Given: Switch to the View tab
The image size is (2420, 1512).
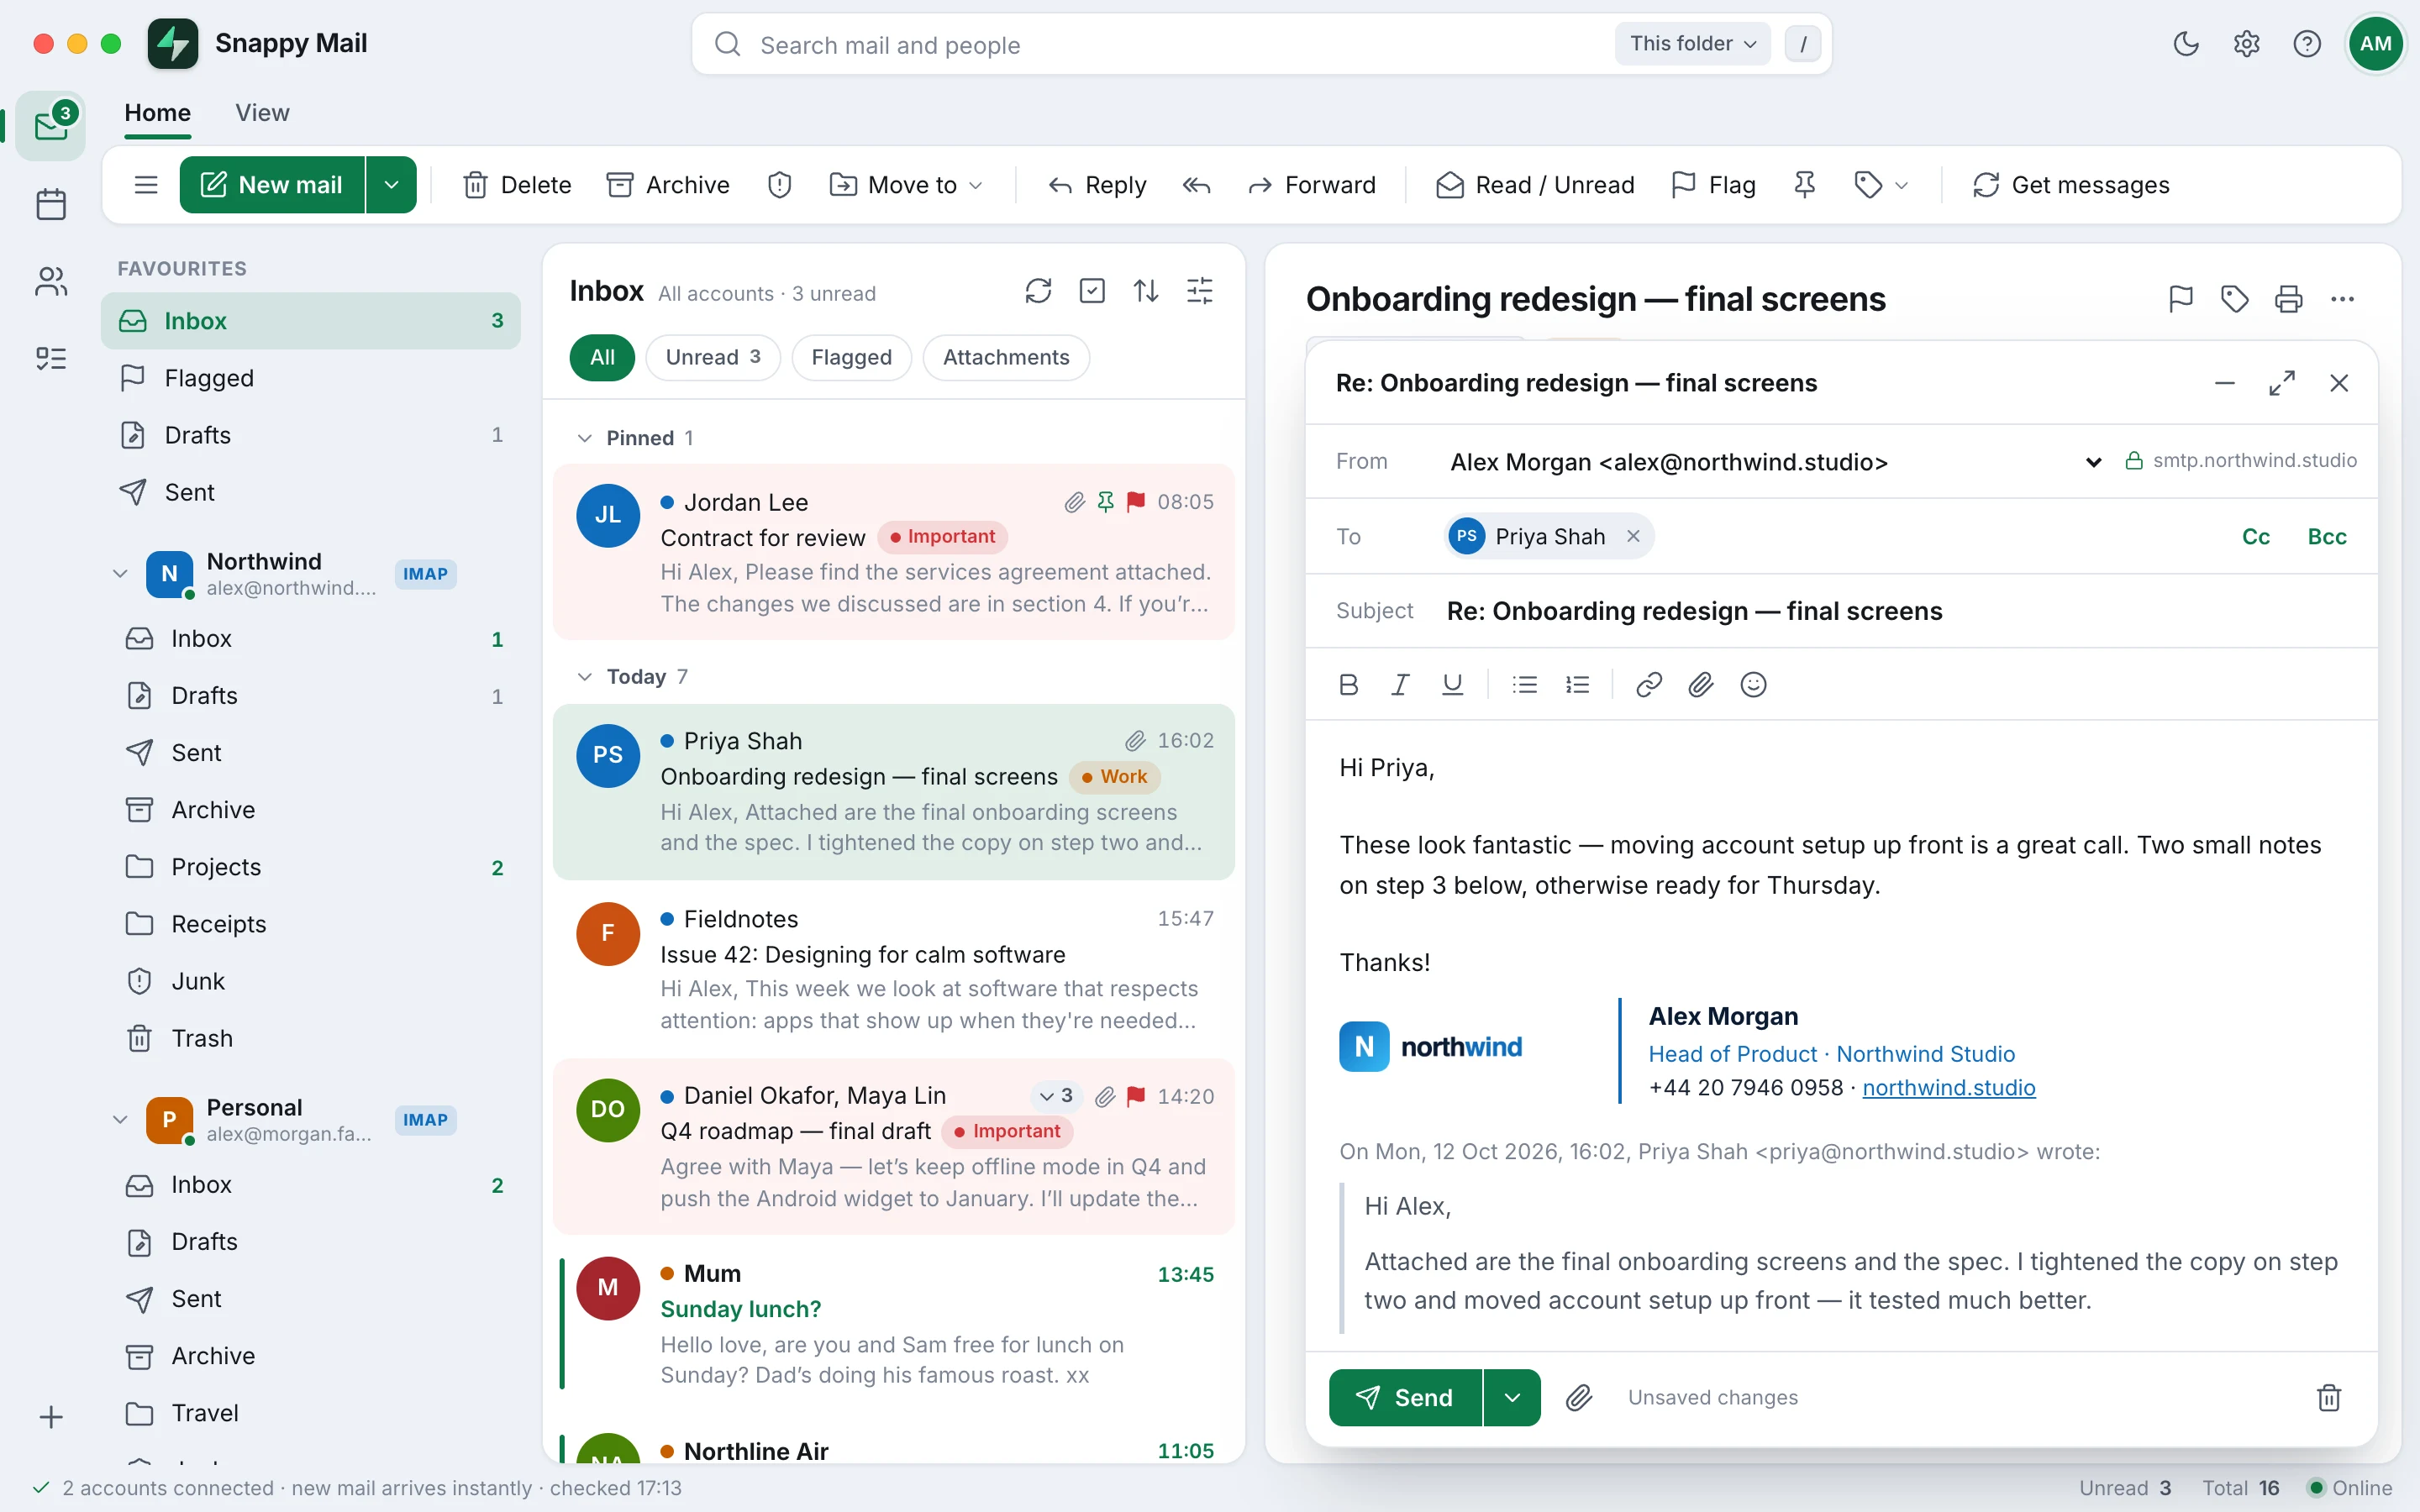Looking at the screenshot, I should pos(262,113).
